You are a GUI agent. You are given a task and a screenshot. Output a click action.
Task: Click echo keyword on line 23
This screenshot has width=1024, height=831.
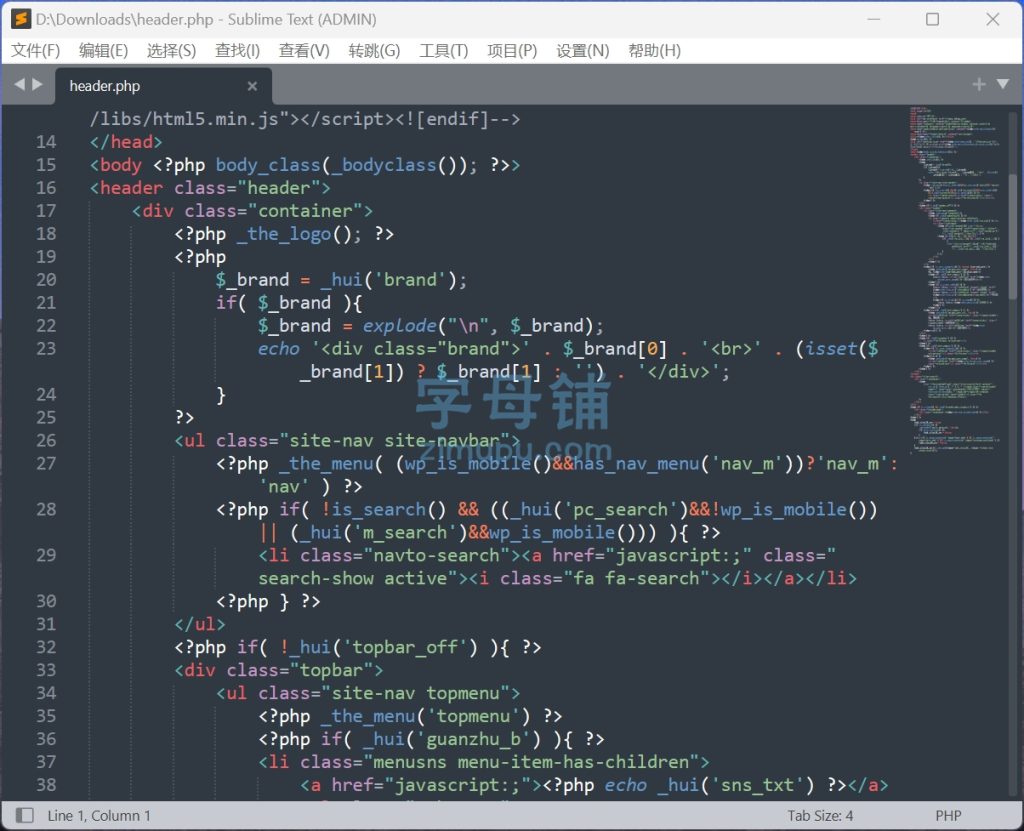click(278, 348)
